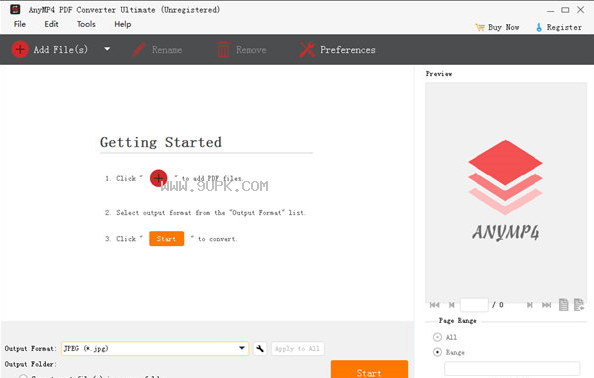Expand the Output Format JPEG combo box
Viewport: 594px width, 378px height.
[155, 348]
